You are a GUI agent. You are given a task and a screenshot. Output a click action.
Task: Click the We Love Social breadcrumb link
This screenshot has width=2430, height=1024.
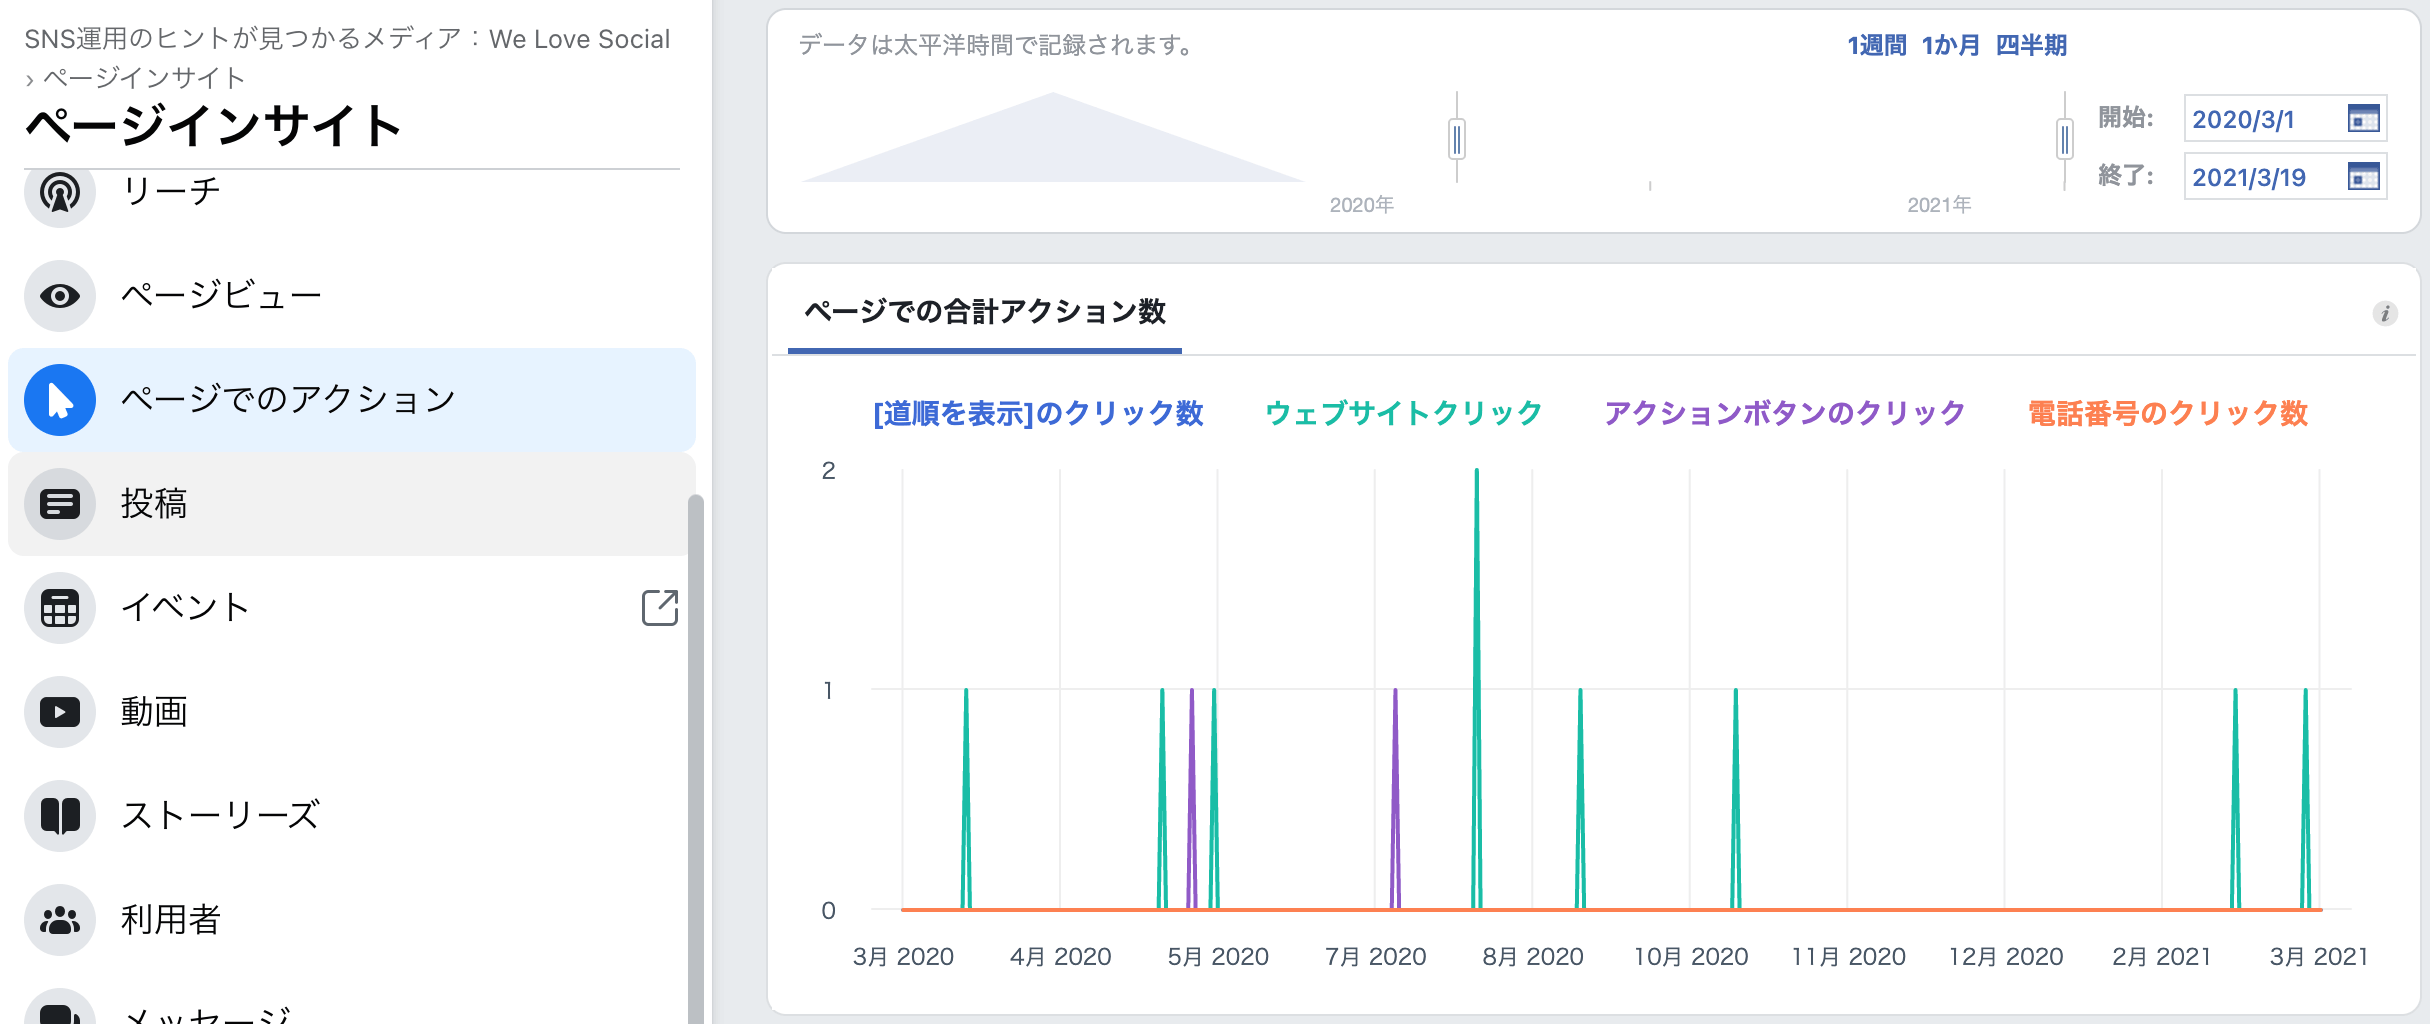pyautogui.click(x=347, y=39)
